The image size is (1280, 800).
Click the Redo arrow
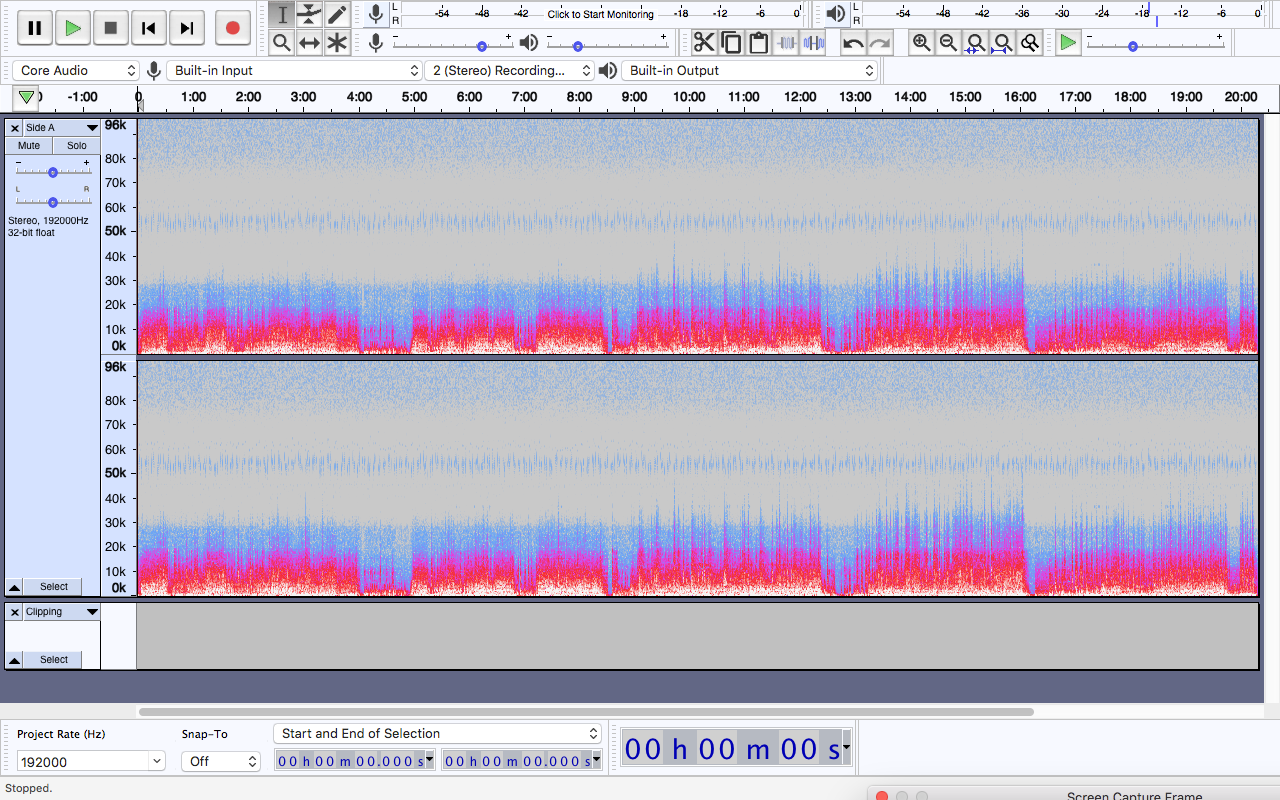pos(880,42)
